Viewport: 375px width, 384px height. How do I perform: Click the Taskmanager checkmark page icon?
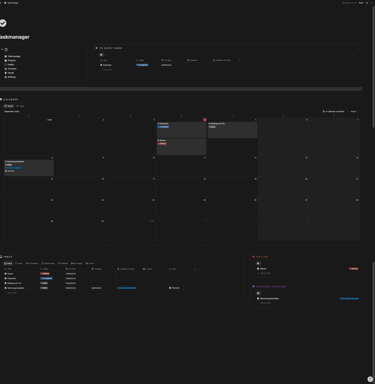pos(3,23)
